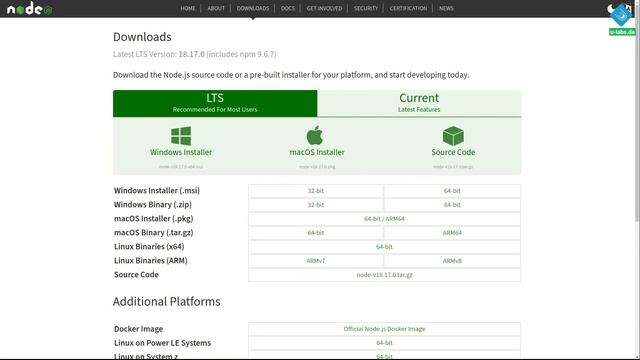Viewport: 640px width, 360px height.
Task: Click the Latest LTS Version 18.17.0 text
Action: click(x=194, y=54)
